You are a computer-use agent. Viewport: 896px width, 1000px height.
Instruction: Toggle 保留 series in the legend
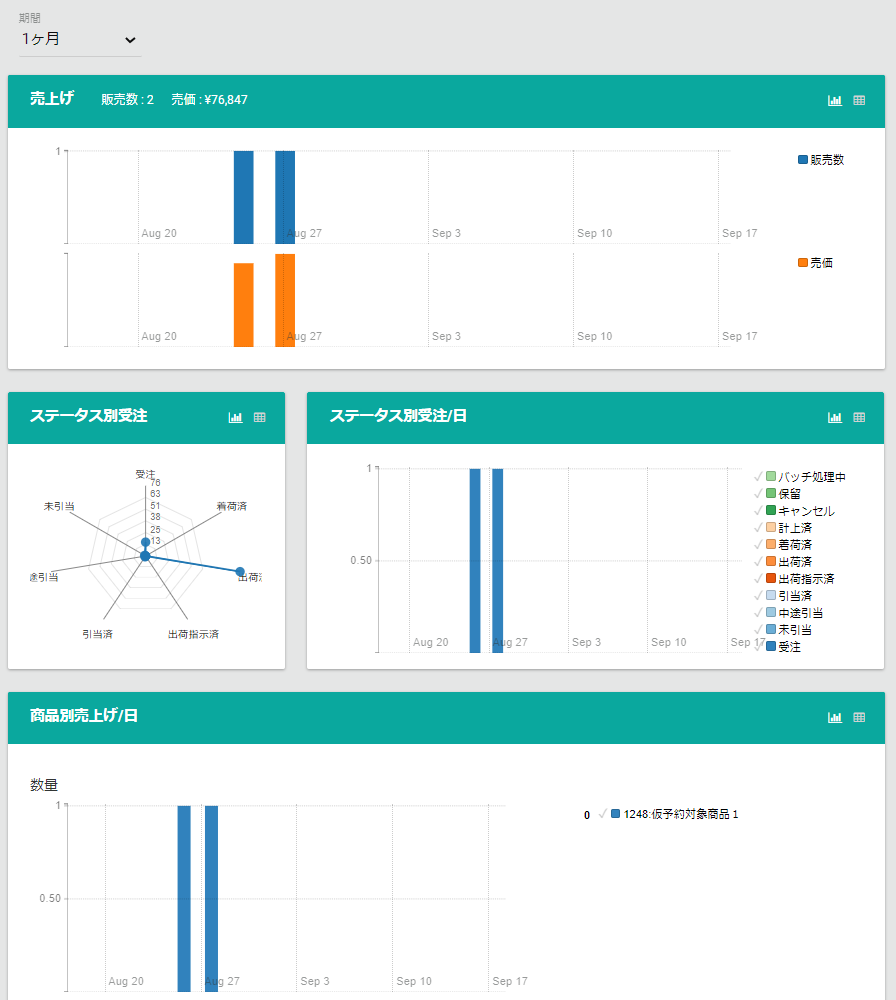tap(758, 494)
